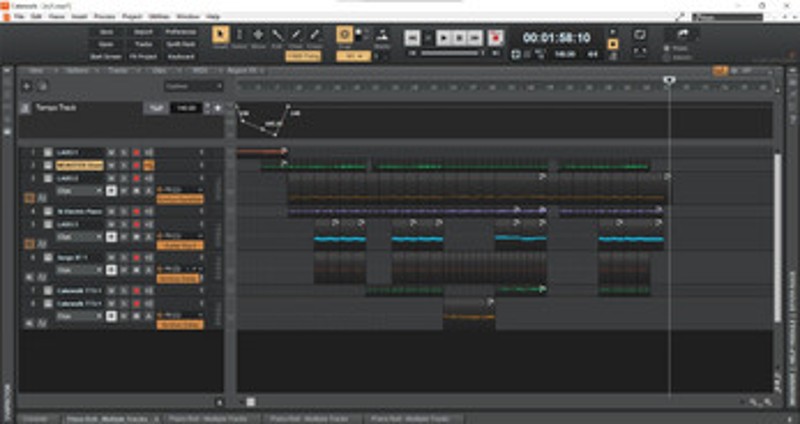Open the Region FX menu

tap(242, 70)
